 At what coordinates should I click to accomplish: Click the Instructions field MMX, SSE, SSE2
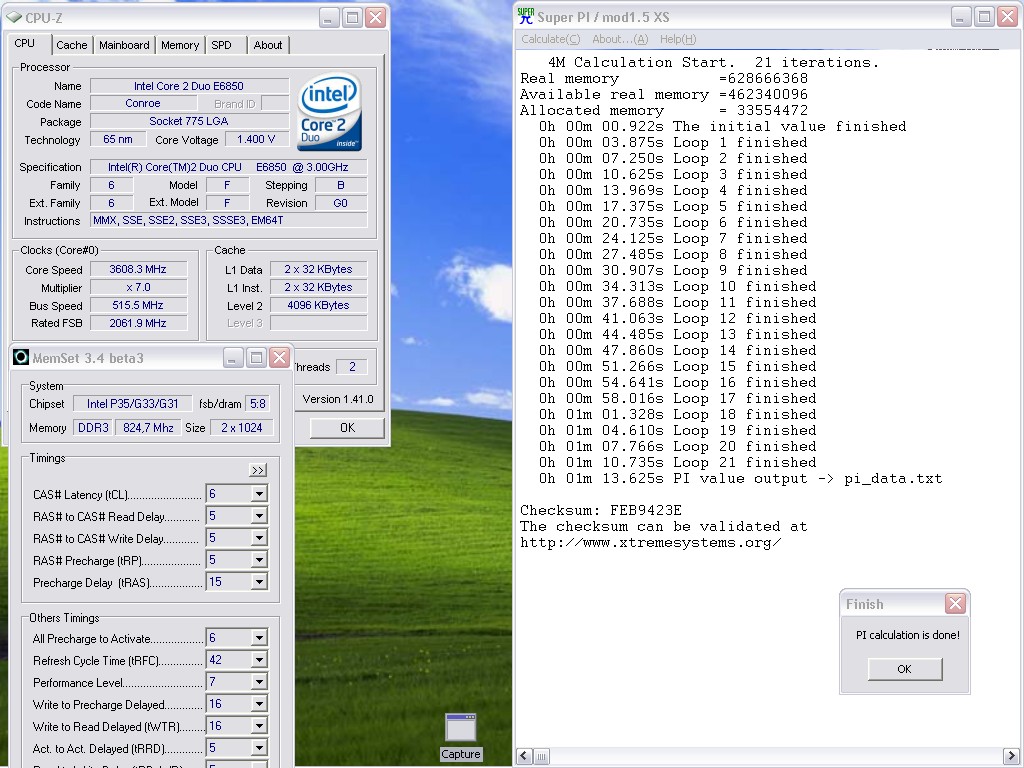pos(229,221)
